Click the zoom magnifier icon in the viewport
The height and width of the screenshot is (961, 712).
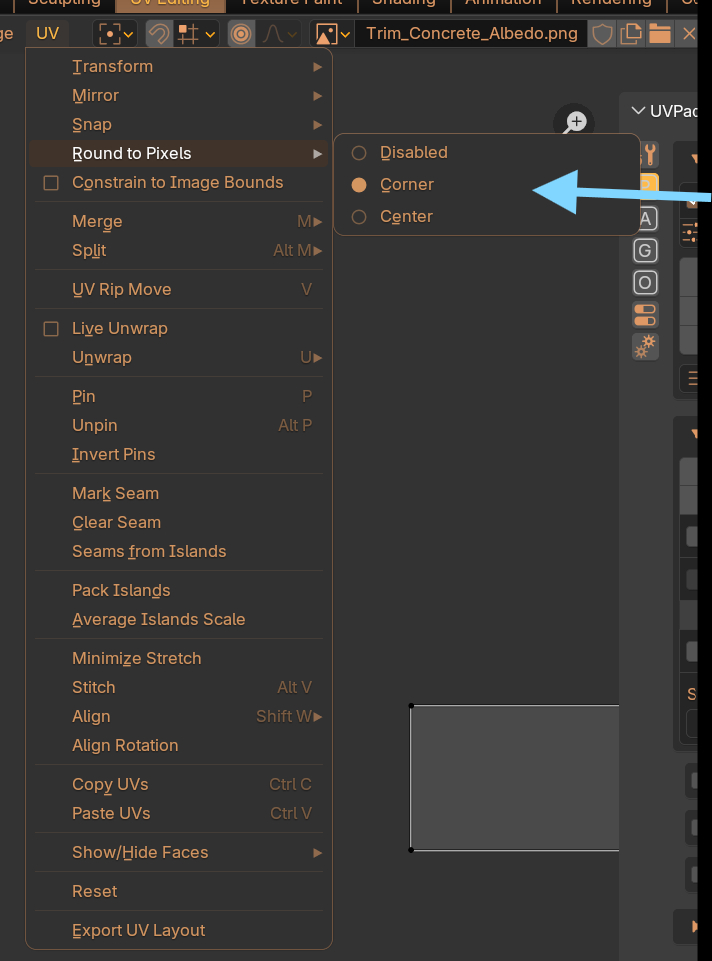[574, 123]
